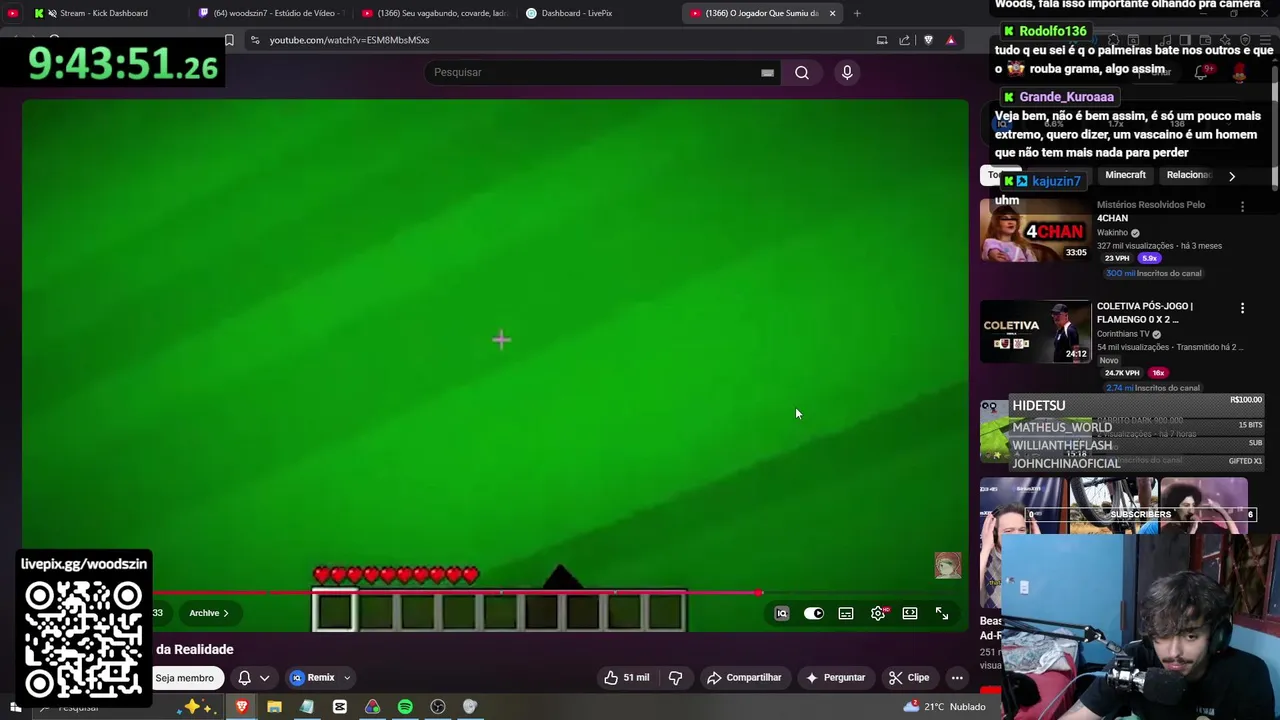Open the on-screen keyboard icon in search box
The width and height of the screenshot is (1280, 720).
[767, 72]
